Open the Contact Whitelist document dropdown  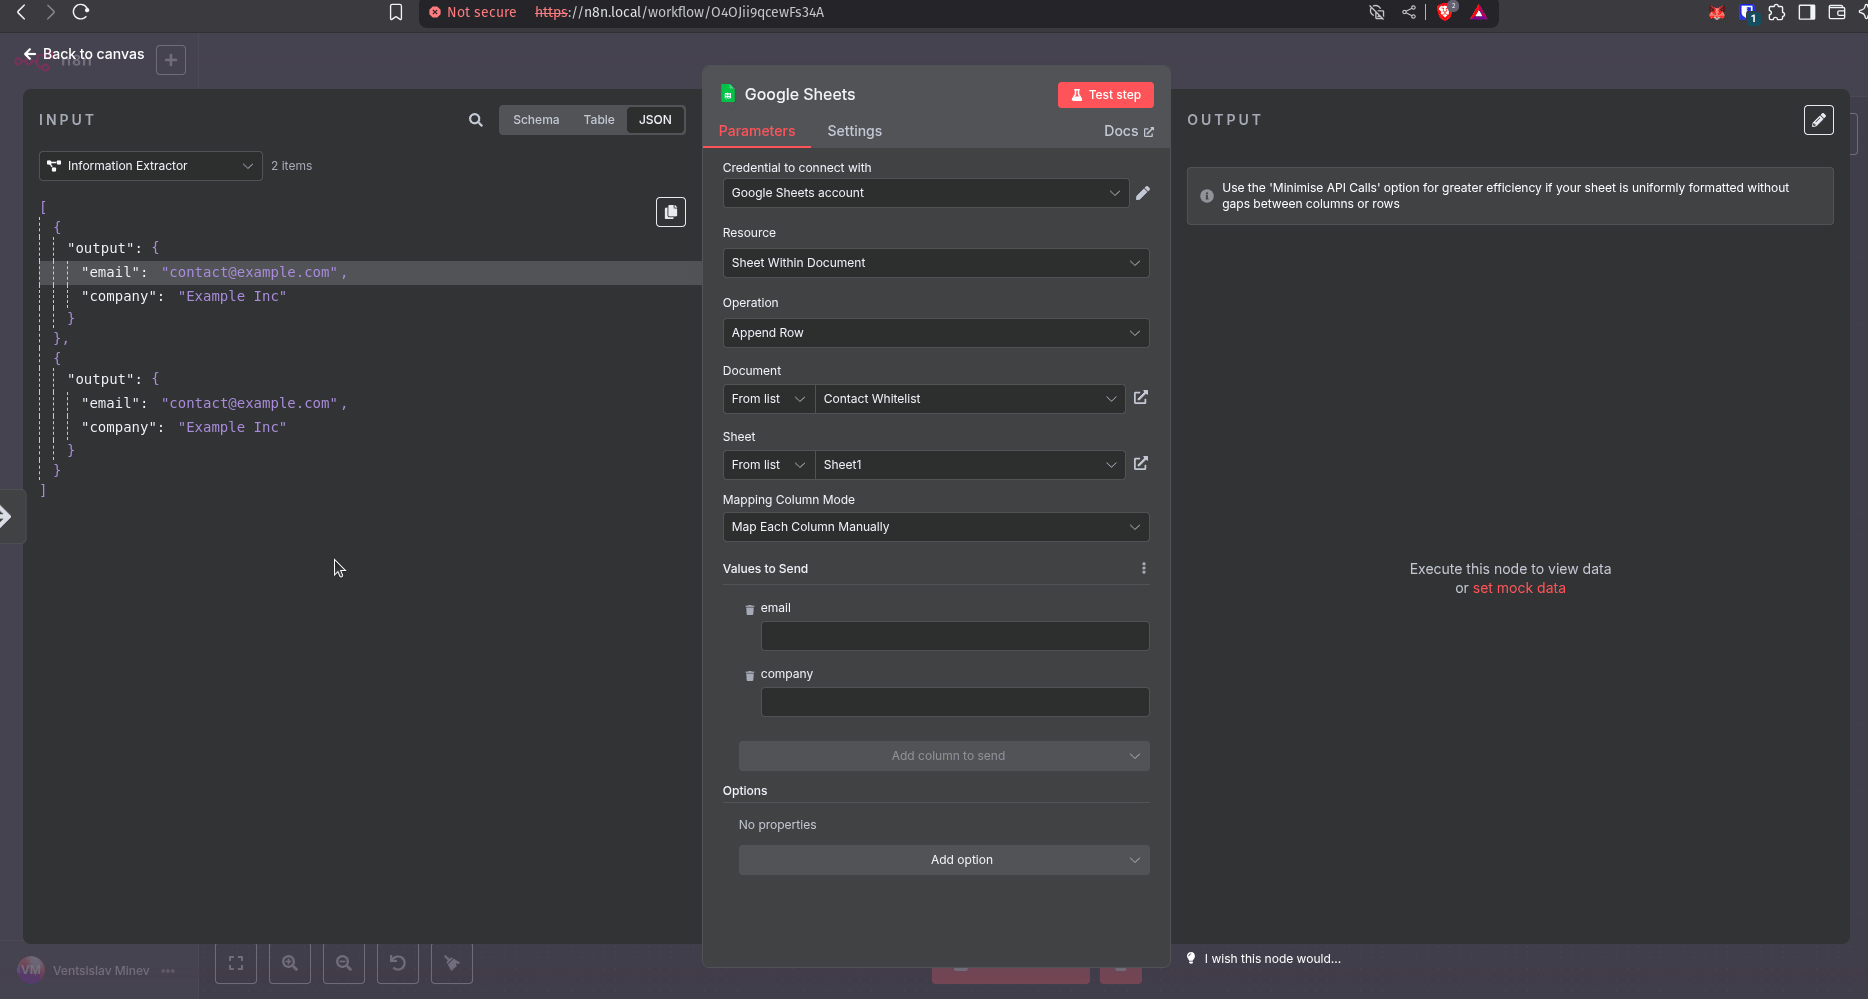click(970, 399)
